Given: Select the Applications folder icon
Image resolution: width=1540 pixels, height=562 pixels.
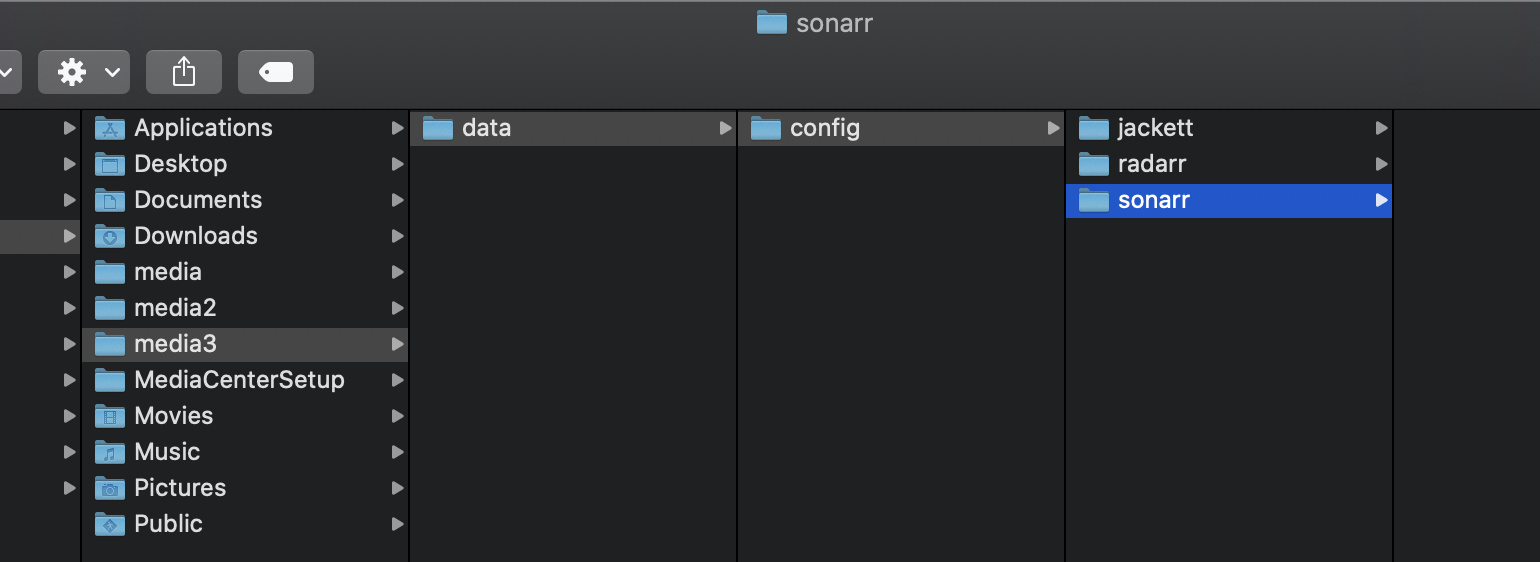Looking at the screenshot, I should coord(110,128).
